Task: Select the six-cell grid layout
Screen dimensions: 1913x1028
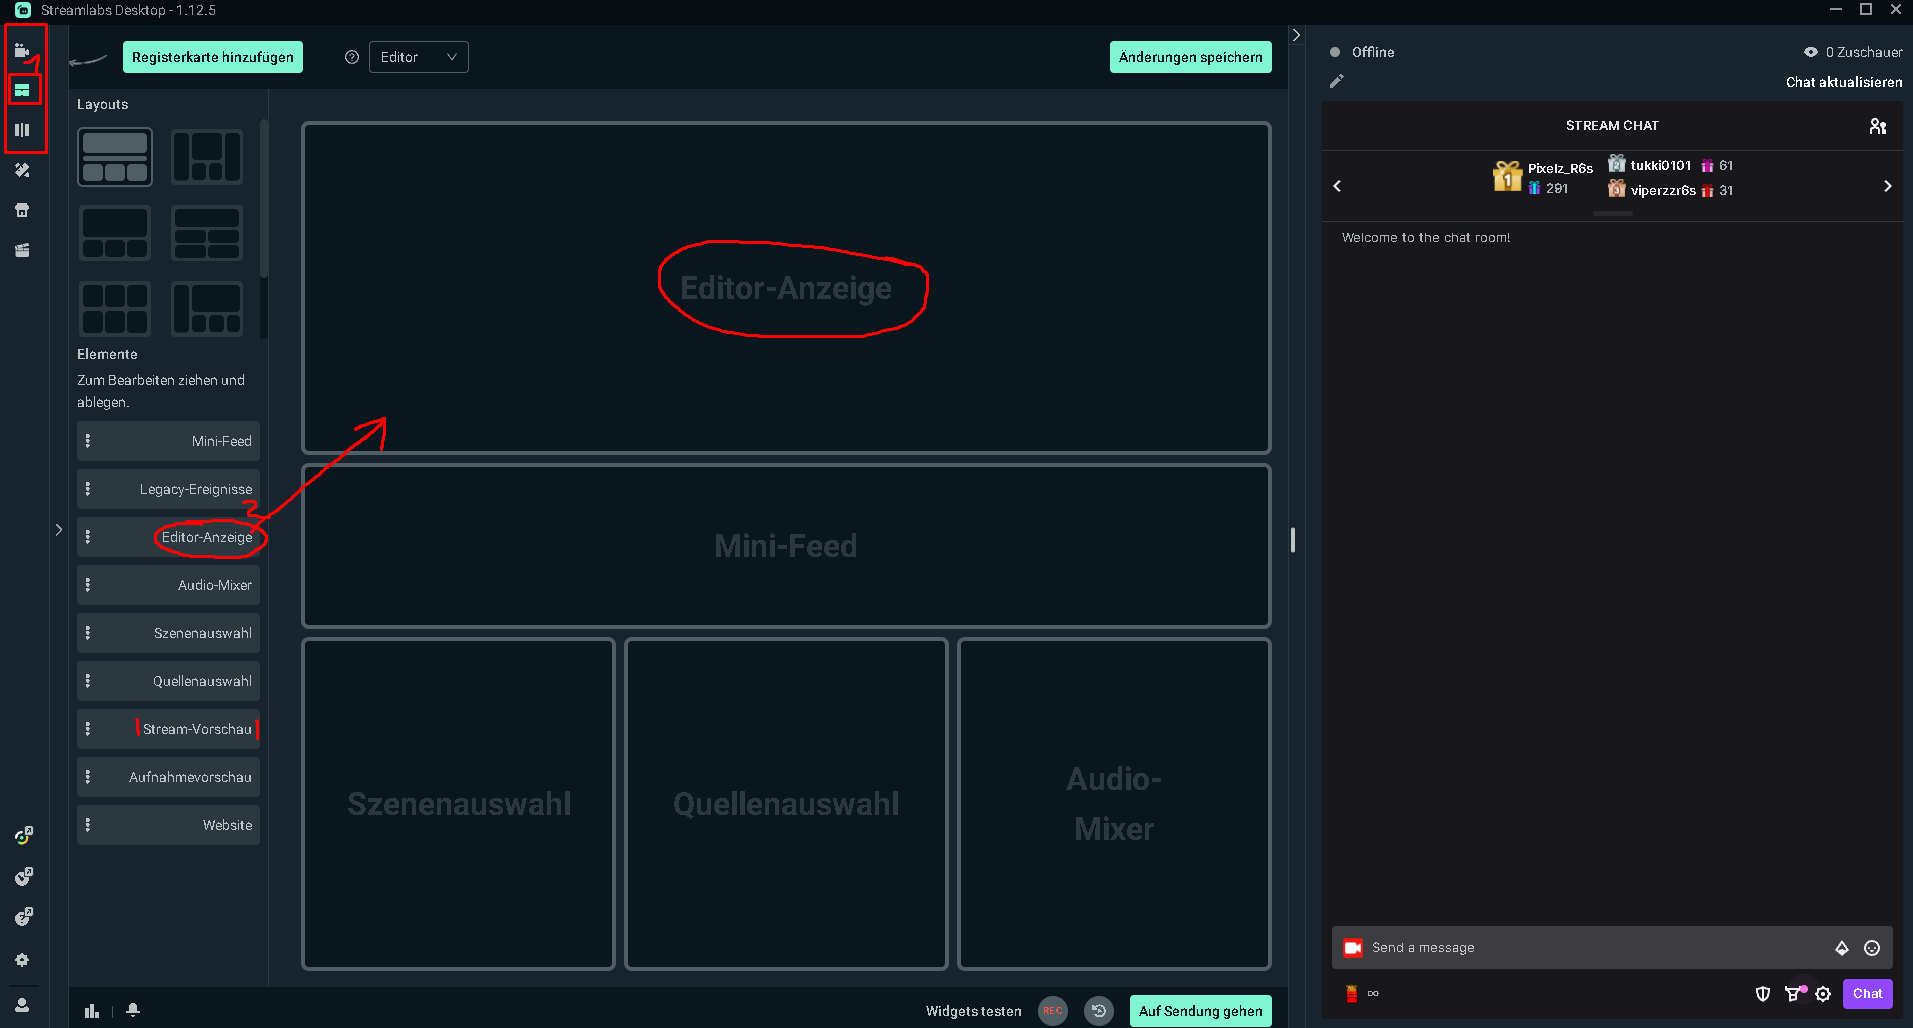Action: [115, 309]
